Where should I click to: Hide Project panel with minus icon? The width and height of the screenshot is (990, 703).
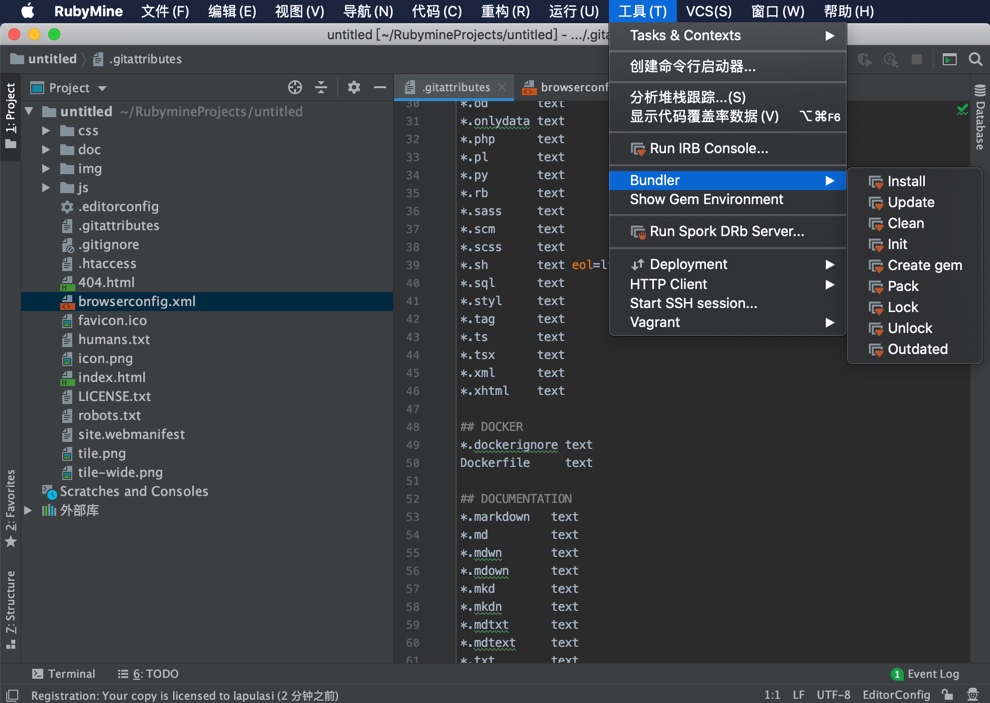pos(379,87)
